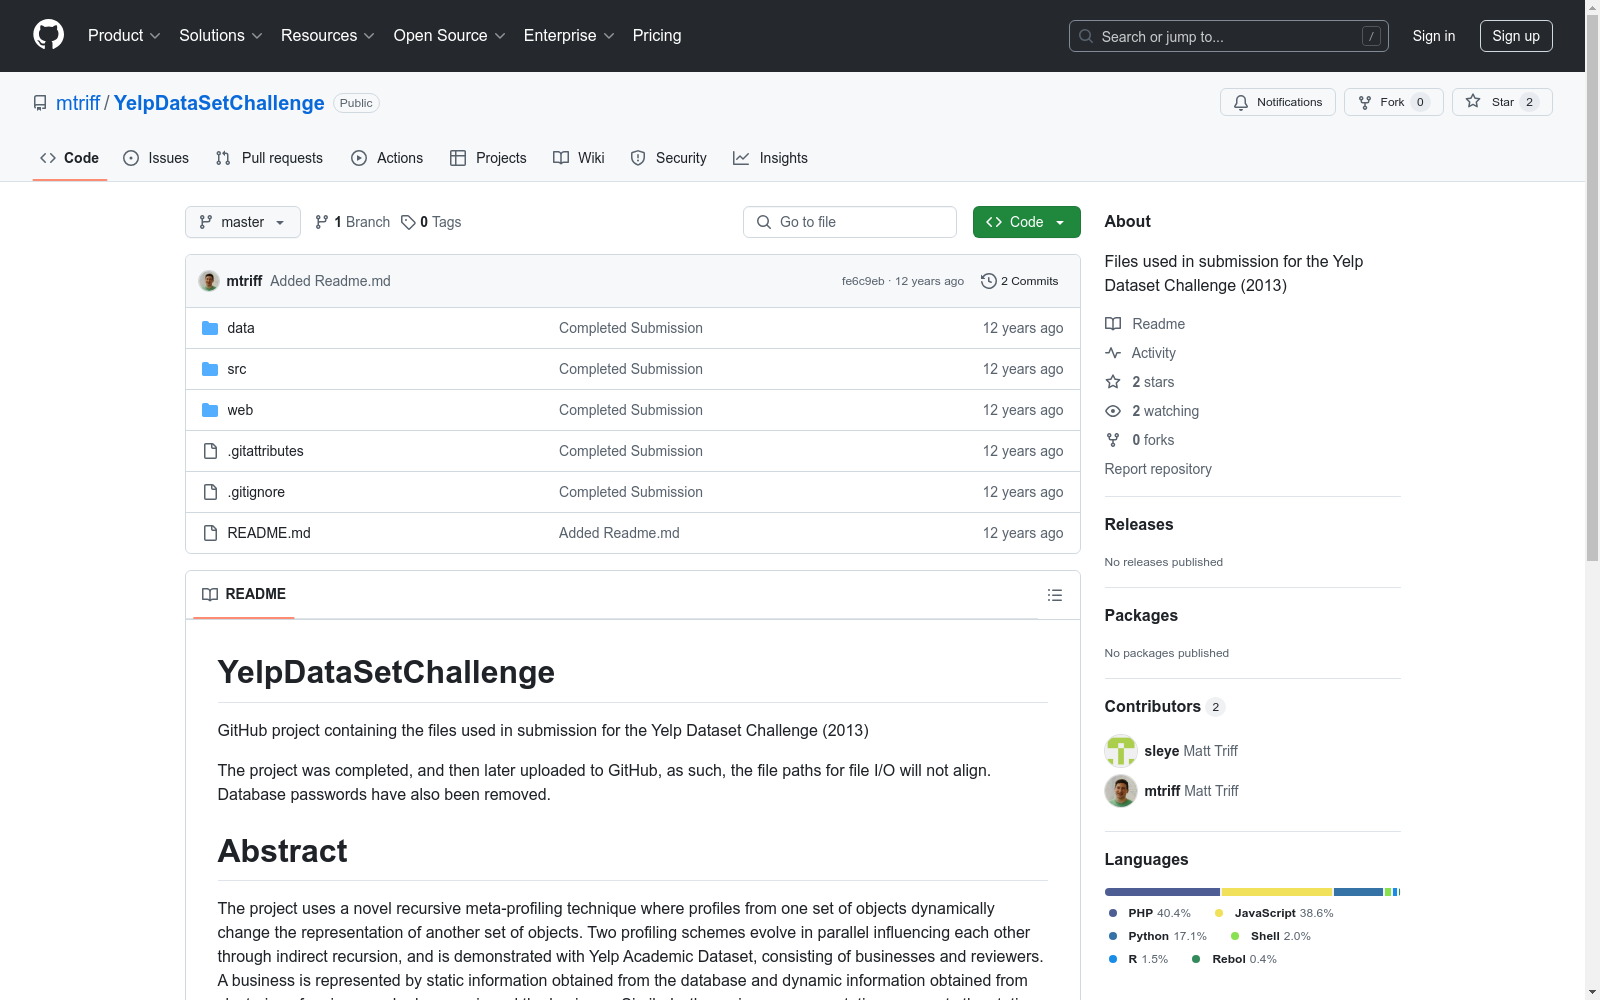Screen dimensions: 1600x1000
Task: Open the Projects tab
Action: coord(488,158)
